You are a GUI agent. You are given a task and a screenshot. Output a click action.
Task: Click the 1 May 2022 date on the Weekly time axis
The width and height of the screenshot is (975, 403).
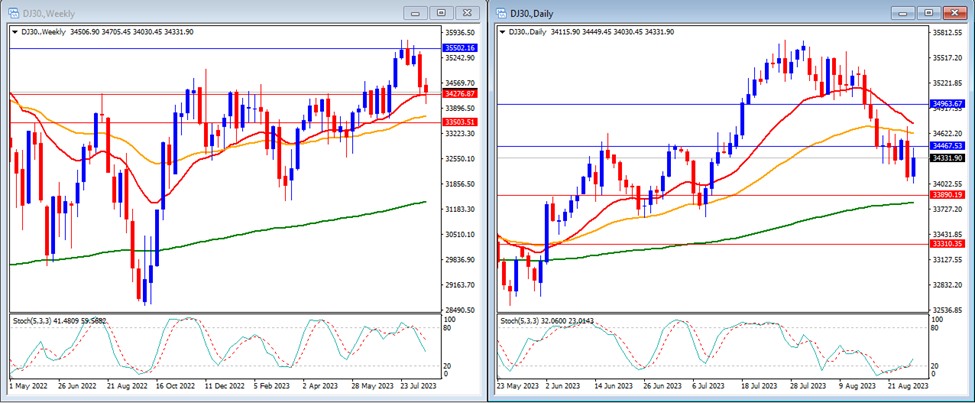pyautogui.click(x=29, y=386)
